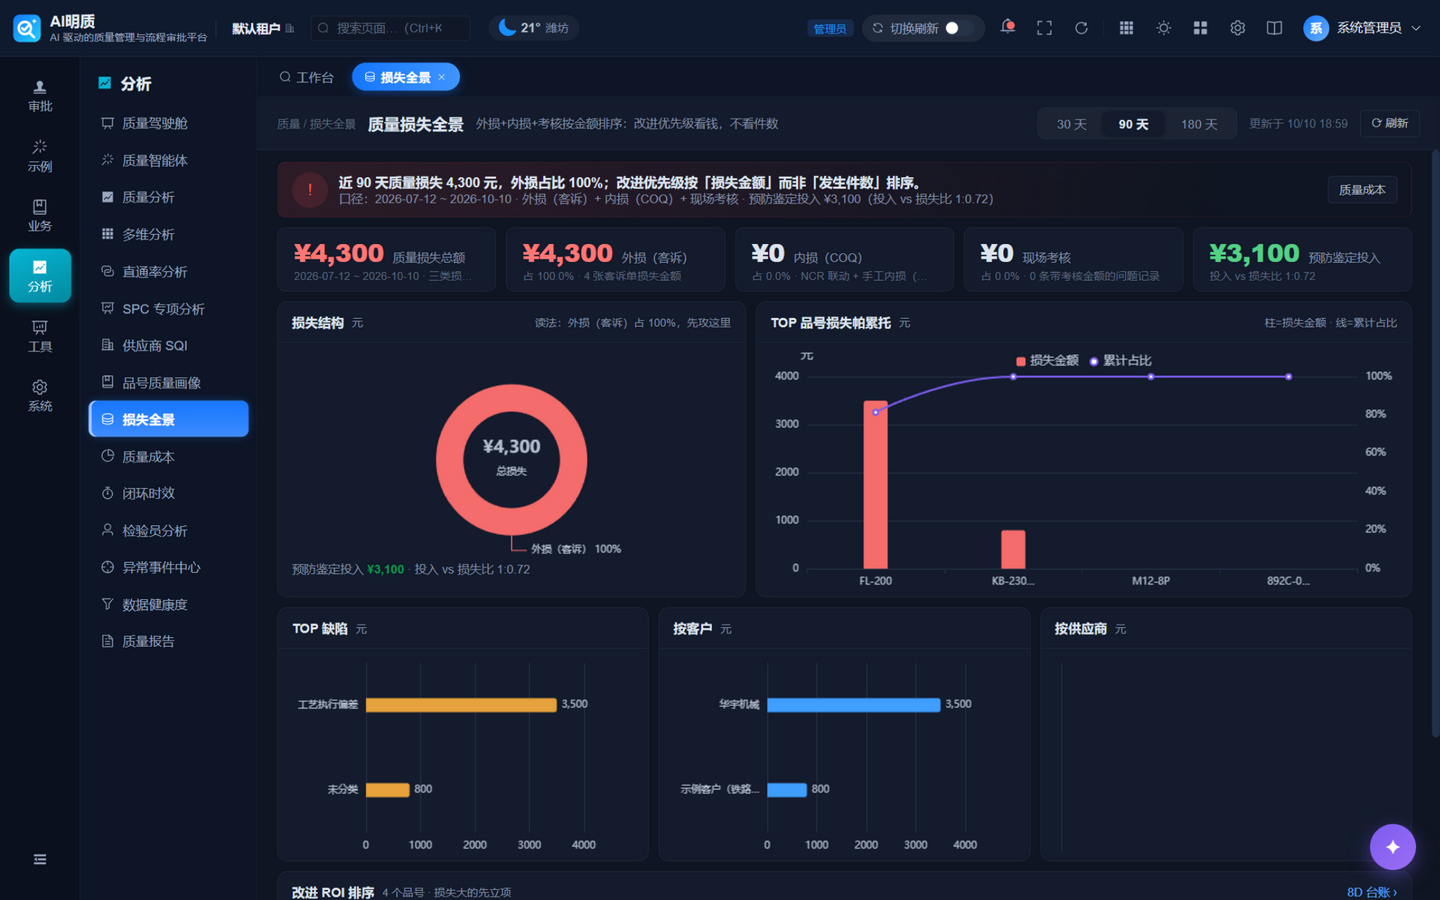Select the 90 天 time range
Image resolution: width=1440 pixels, height=900 pixels.
(1133, 124)
